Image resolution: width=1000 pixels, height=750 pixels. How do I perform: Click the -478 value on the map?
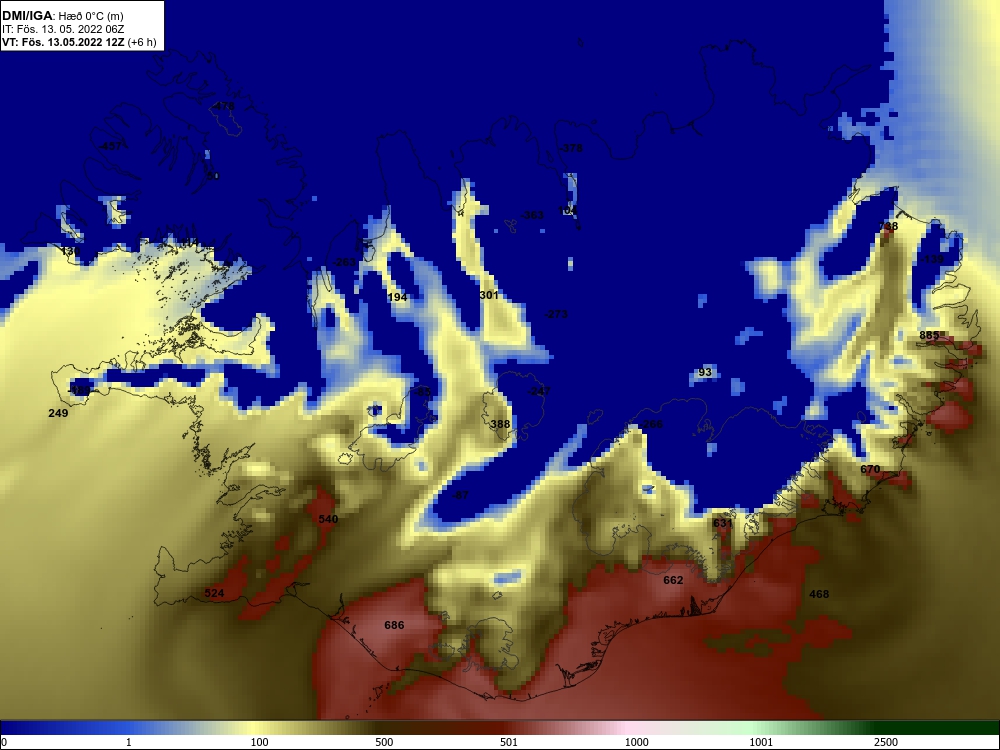tap(223, 106)
